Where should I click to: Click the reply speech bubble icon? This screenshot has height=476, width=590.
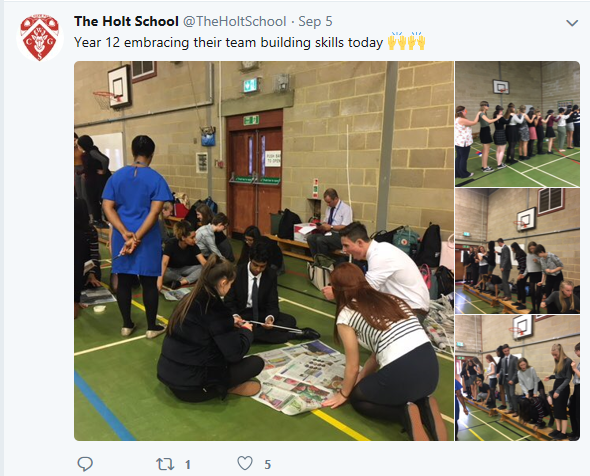[85, 464]
